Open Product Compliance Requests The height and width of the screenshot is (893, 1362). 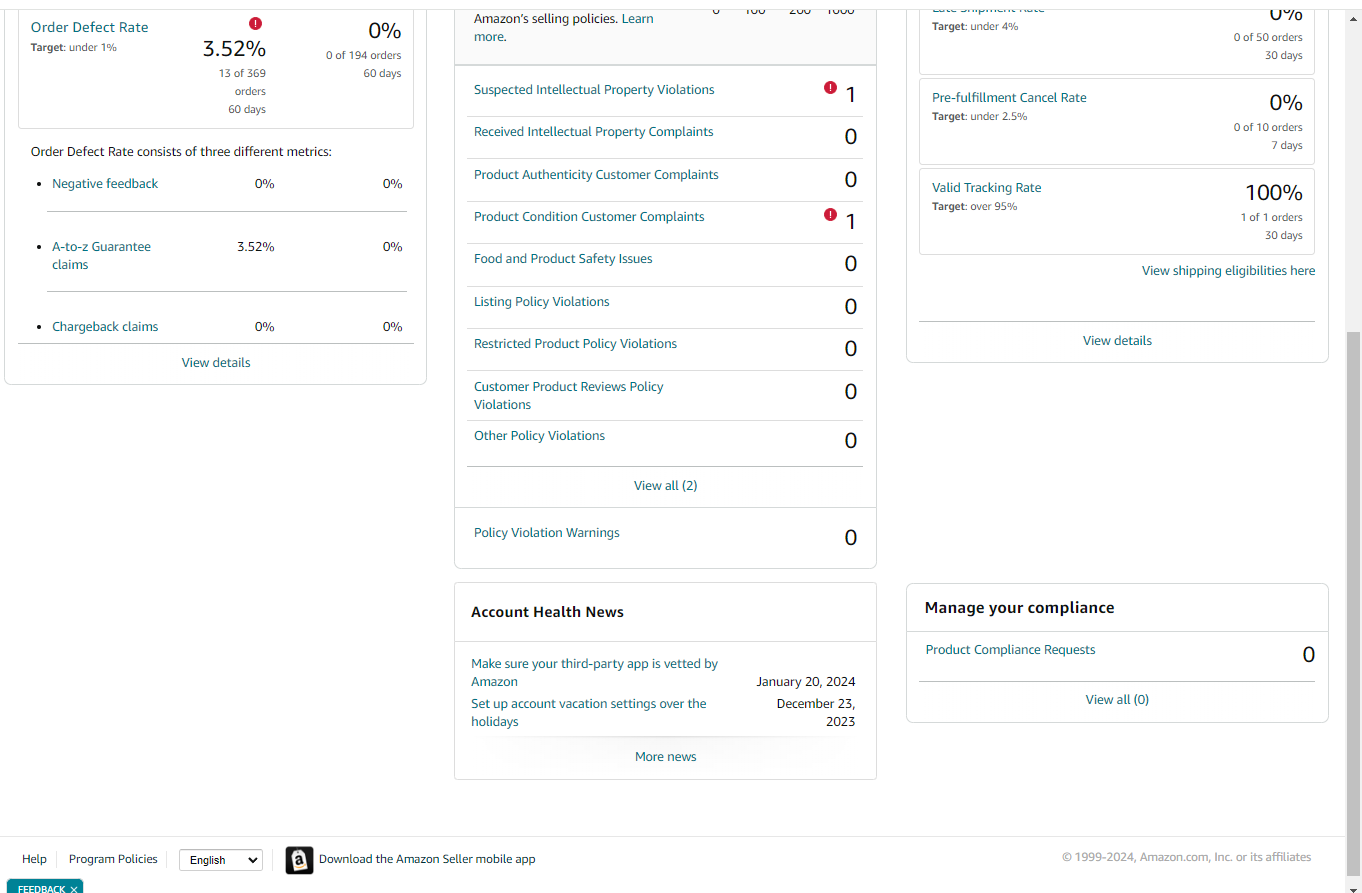(x=1010, y=650)
